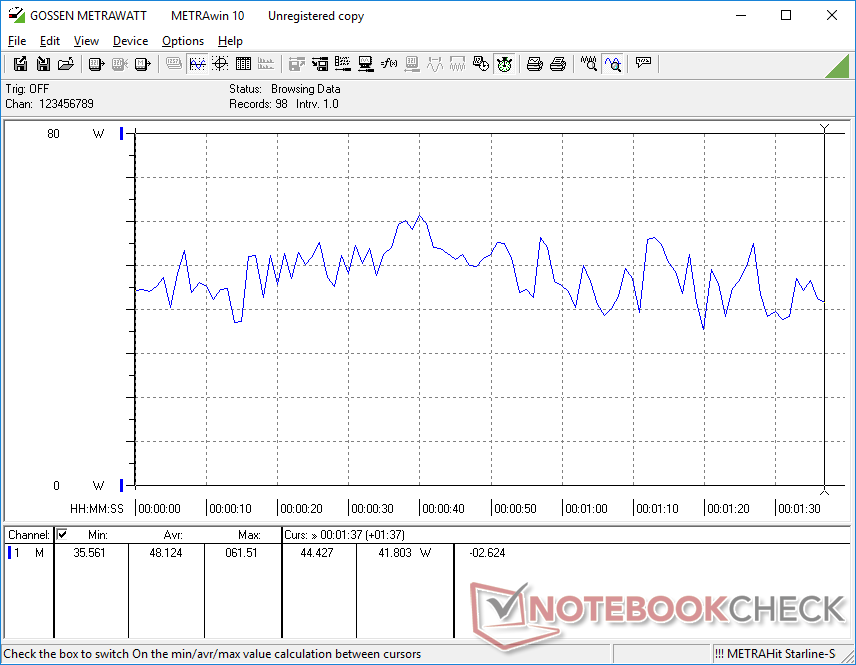Click the greyed disk transfer icon
Viewport: 856px width, 665px height.
click(x=296, y=64)
